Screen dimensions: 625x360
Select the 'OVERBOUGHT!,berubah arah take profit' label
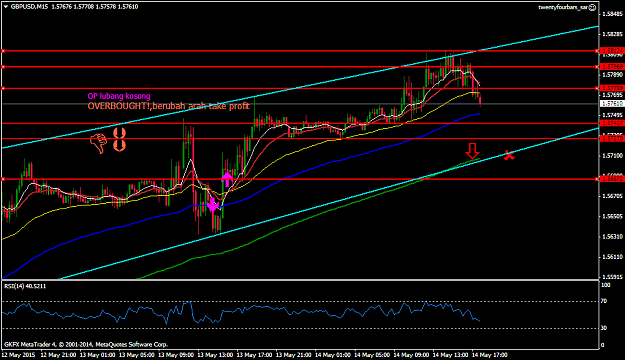[x=168, y=106]
